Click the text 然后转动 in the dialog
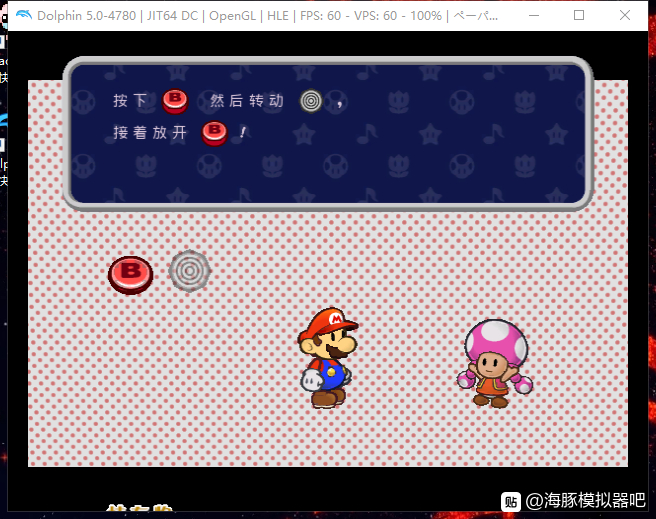The image size is (656, 519). (247, 101)
